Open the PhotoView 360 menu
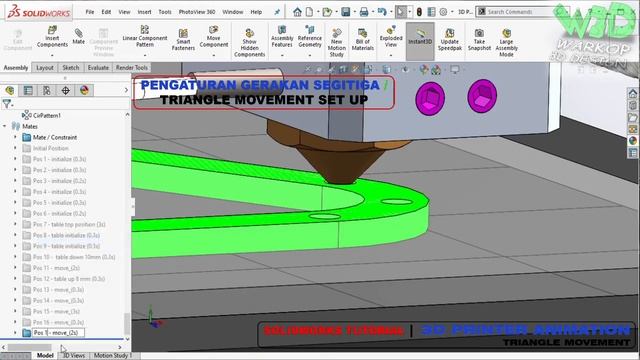 (197, 12)
